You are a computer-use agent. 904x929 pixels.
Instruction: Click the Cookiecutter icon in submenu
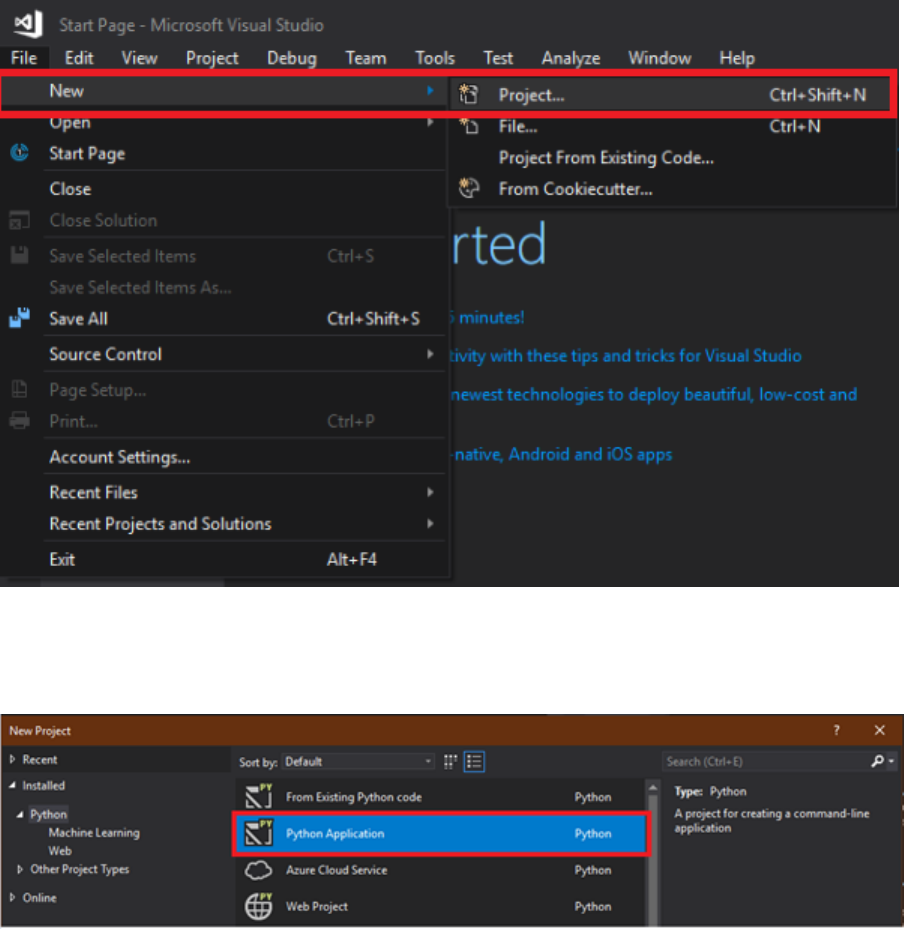tap(469, 188)
